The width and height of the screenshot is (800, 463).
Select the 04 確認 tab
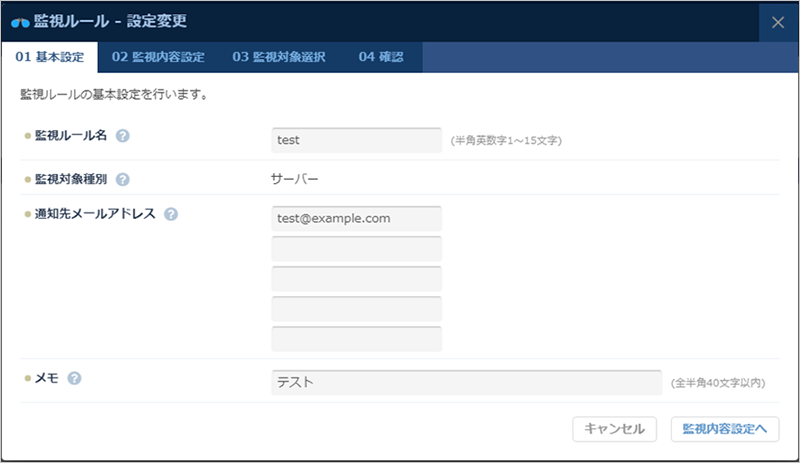pos(381,57)
